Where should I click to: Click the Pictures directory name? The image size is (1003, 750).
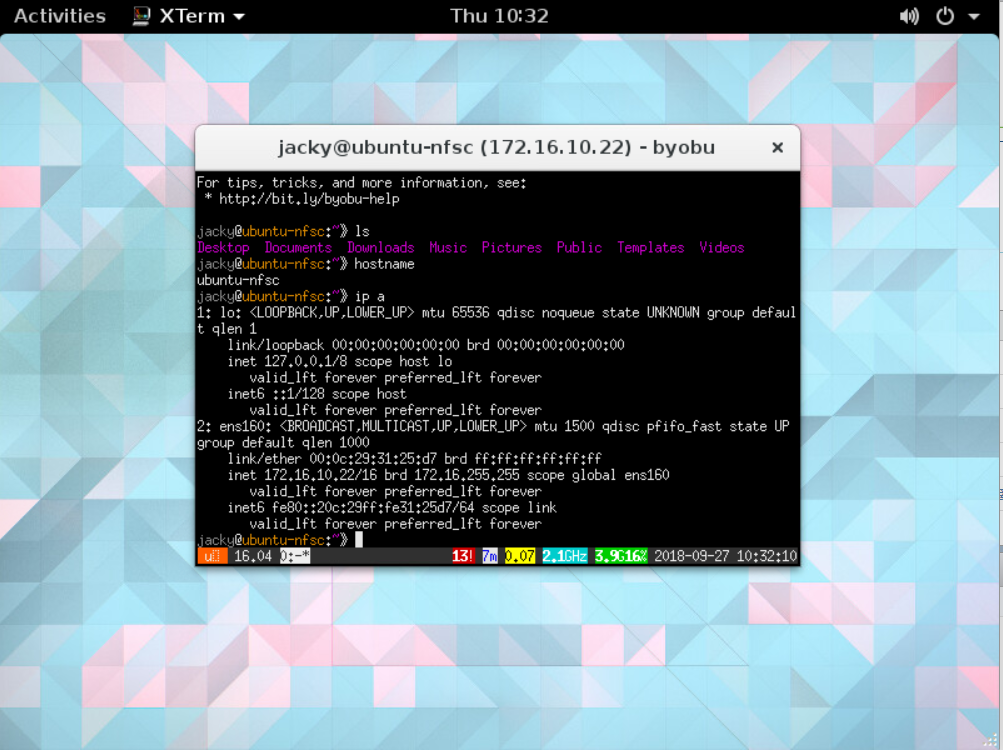[x=512, y=248]
